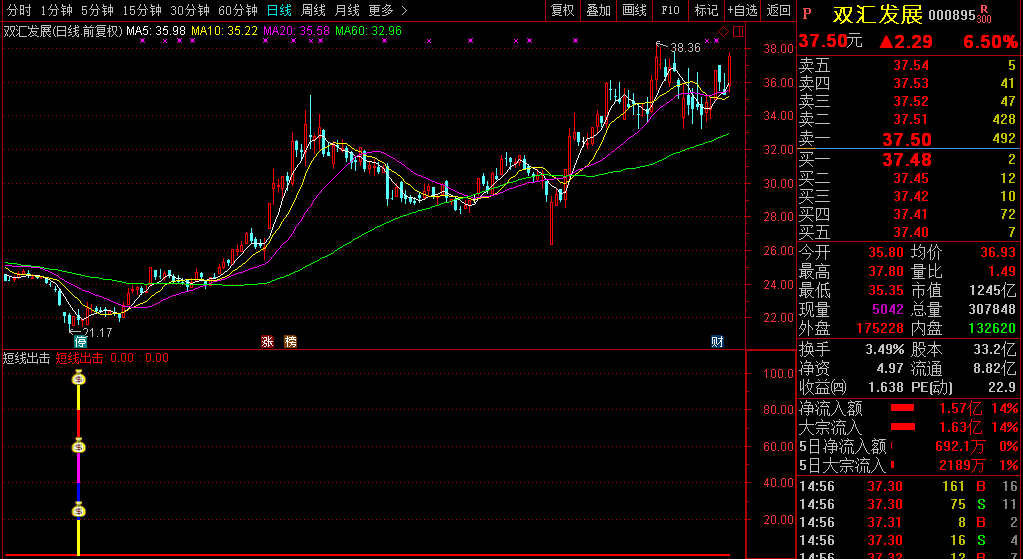The image size is (1023, 559).
Task: Click the 标记 mark button
Action: [x=706, y=10]
